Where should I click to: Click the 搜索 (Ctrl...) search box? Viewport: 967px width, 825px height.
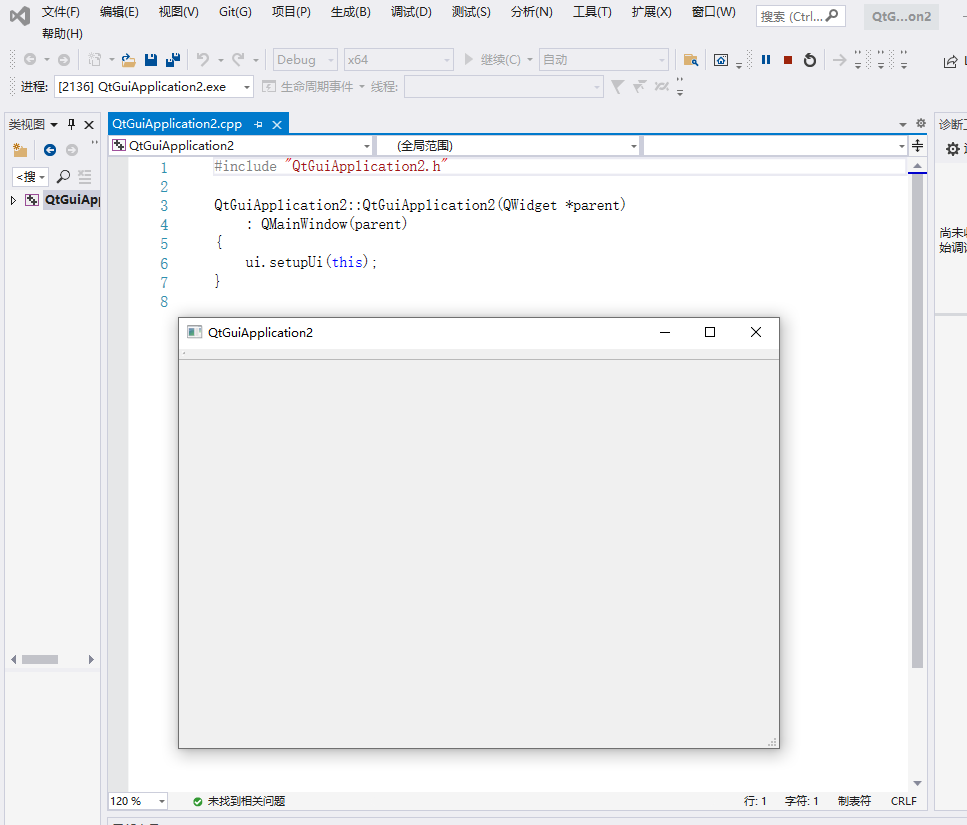800,17
